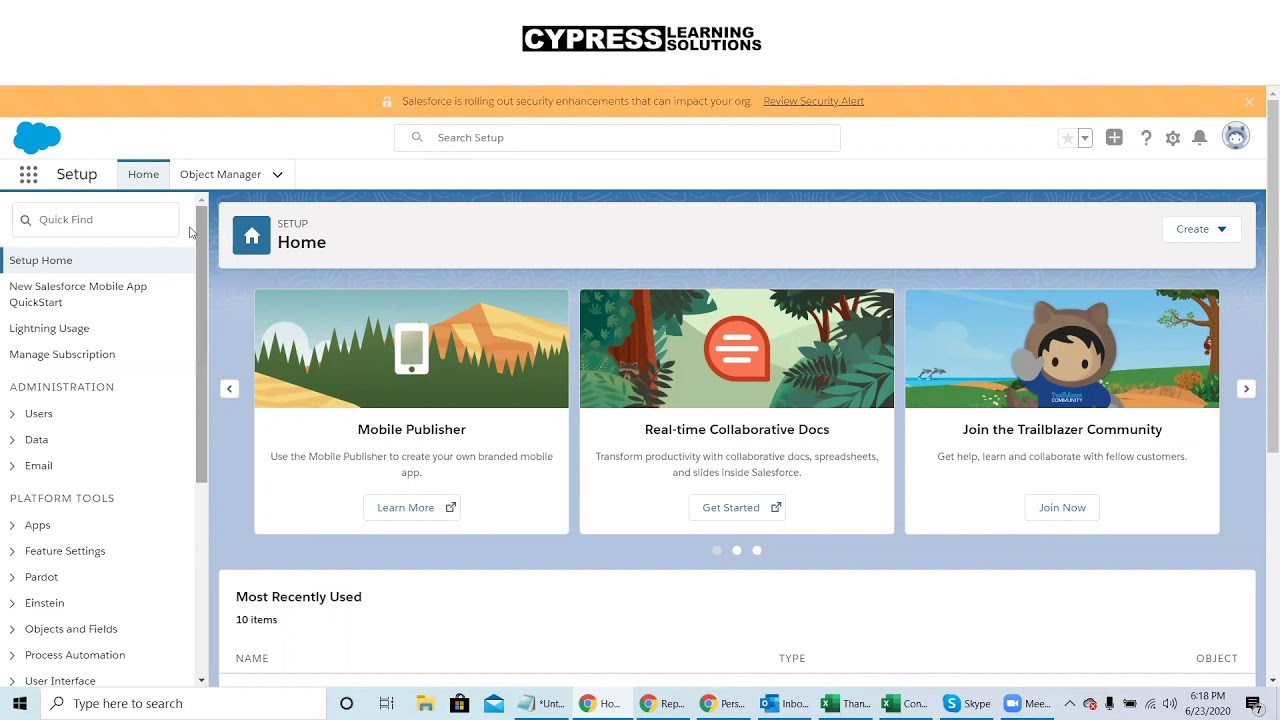Open the Object Manager tab dropdown chevron
Viewport: 1280px width, 720px height.
tap(278, 174)
